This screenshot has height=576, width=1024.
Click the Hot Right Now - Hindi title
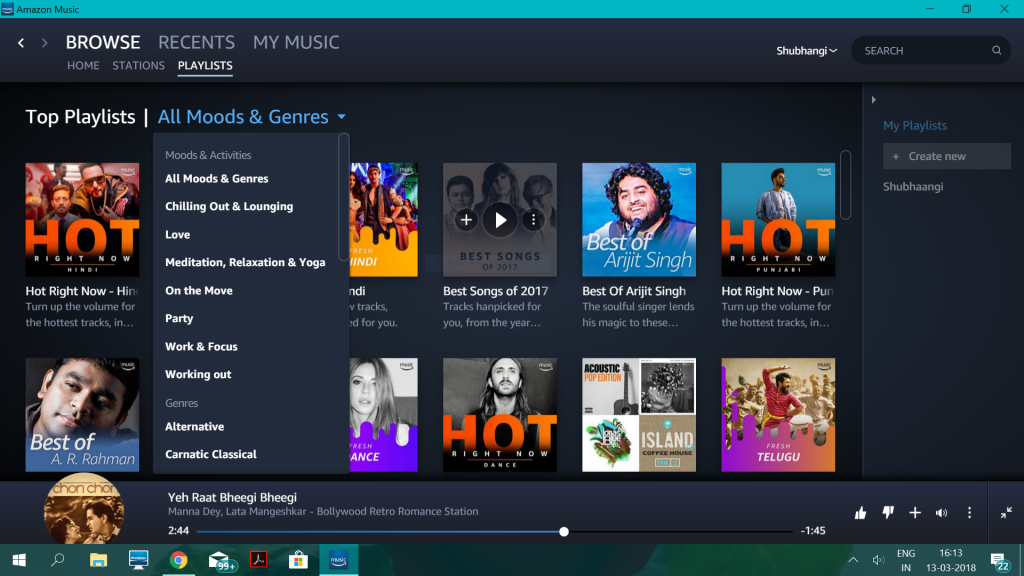tap(82, 291)
